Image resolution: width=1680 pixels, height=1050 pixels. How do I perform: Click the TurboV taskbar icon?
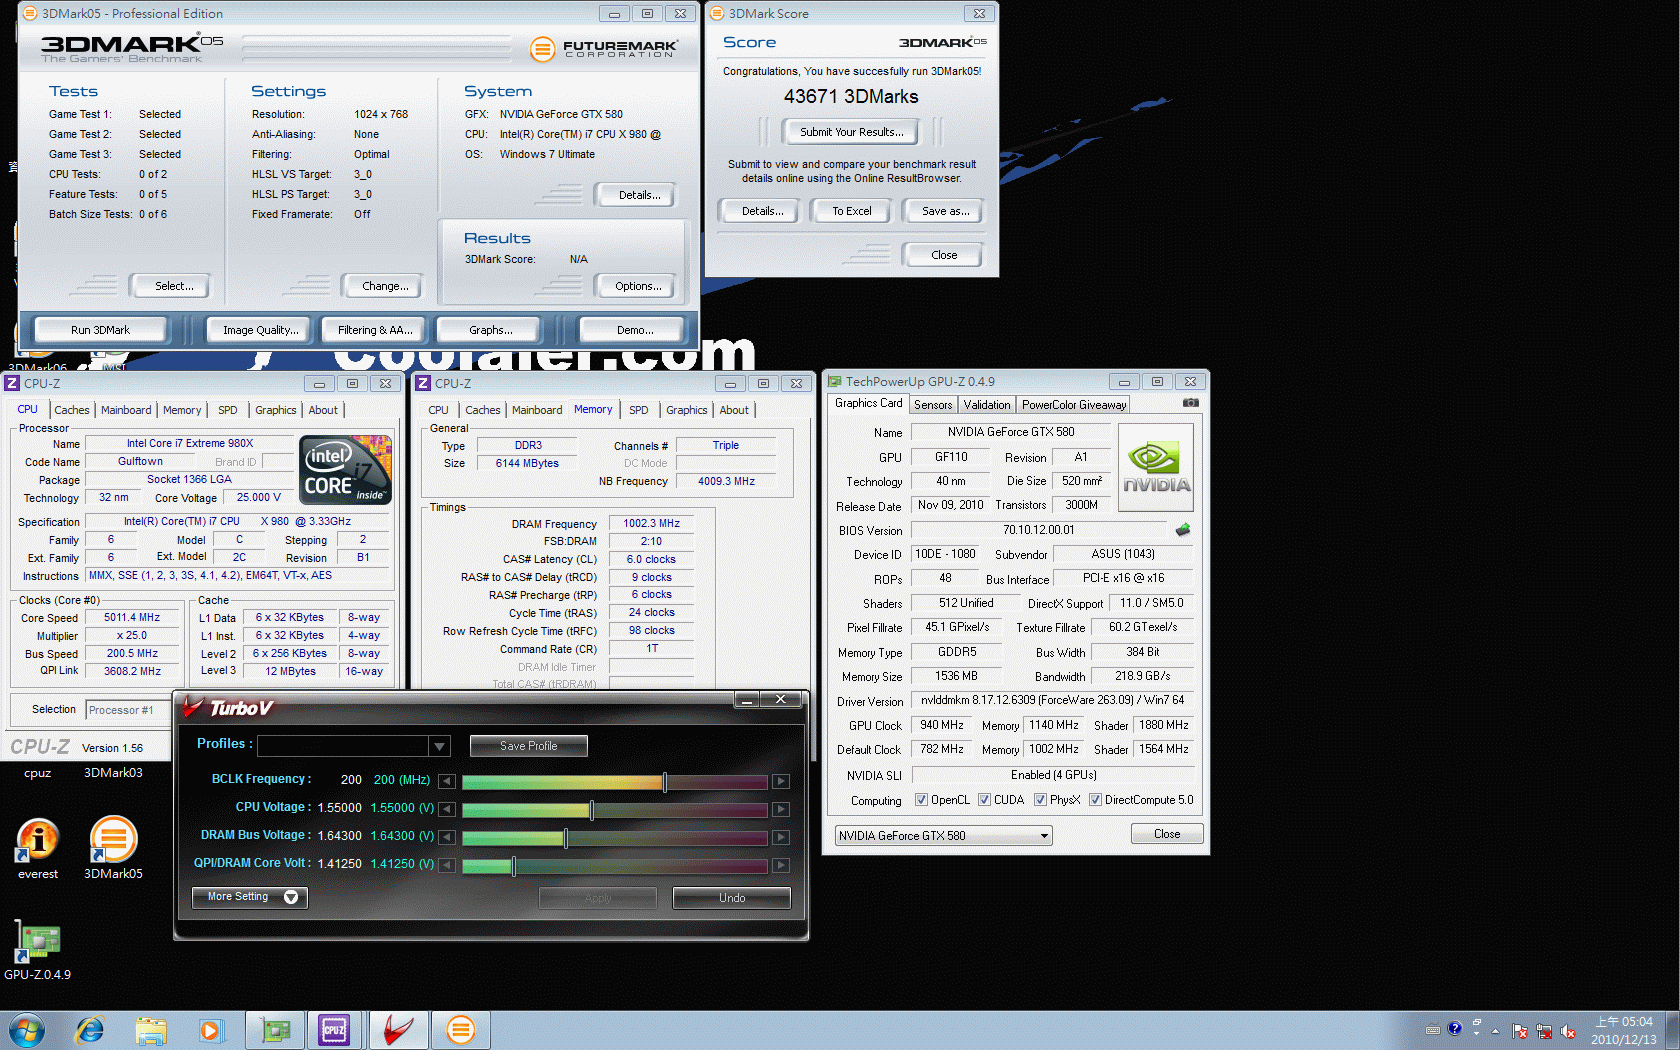click(x=398, y=1030)
